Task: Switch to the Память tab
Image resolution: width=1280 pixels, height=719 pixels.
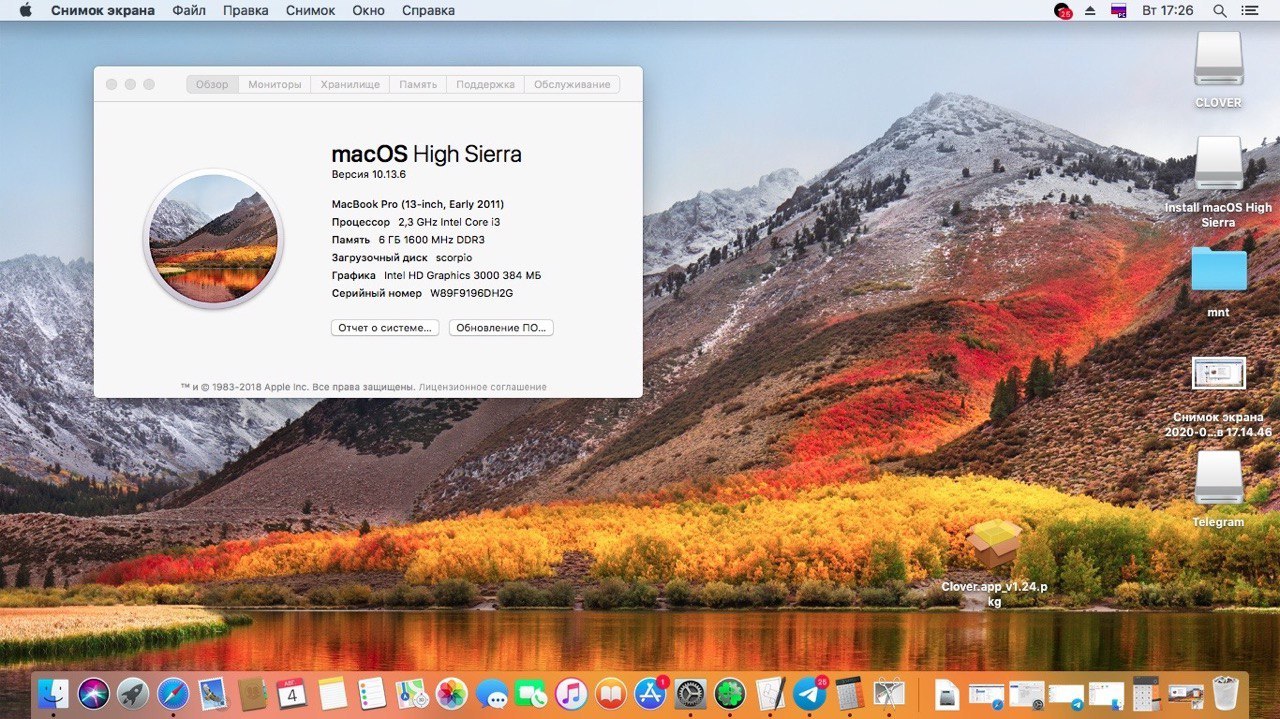Action: pos(418,85)
